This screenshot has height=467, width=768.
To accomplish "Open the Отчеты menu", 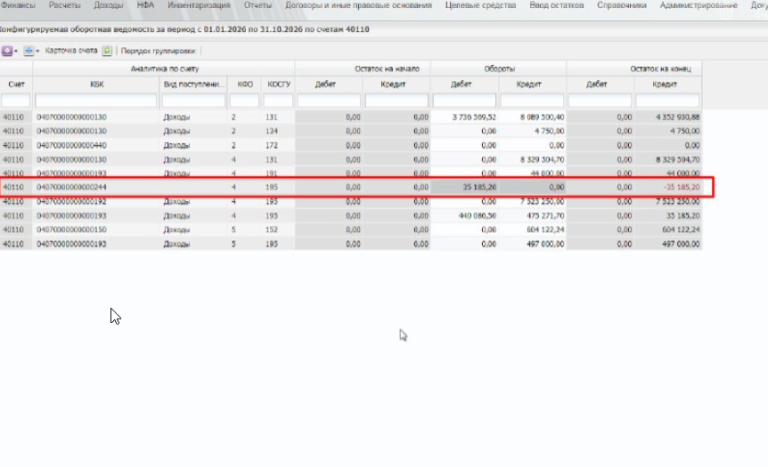I will point(258,5).
